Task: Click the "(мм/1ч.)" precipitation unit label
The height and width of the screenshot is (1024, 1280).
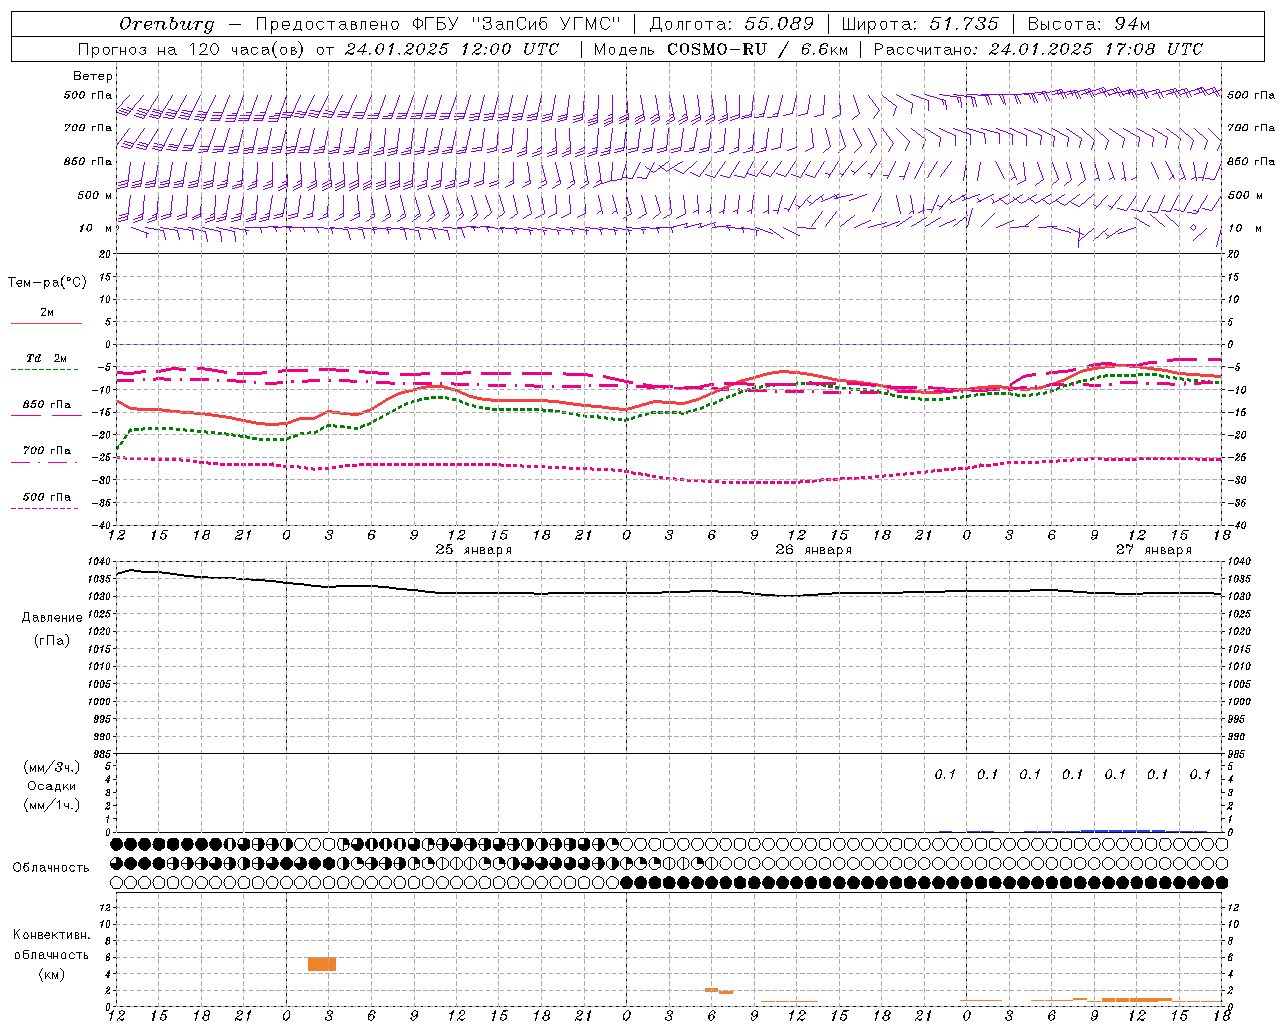Action: 52,805
